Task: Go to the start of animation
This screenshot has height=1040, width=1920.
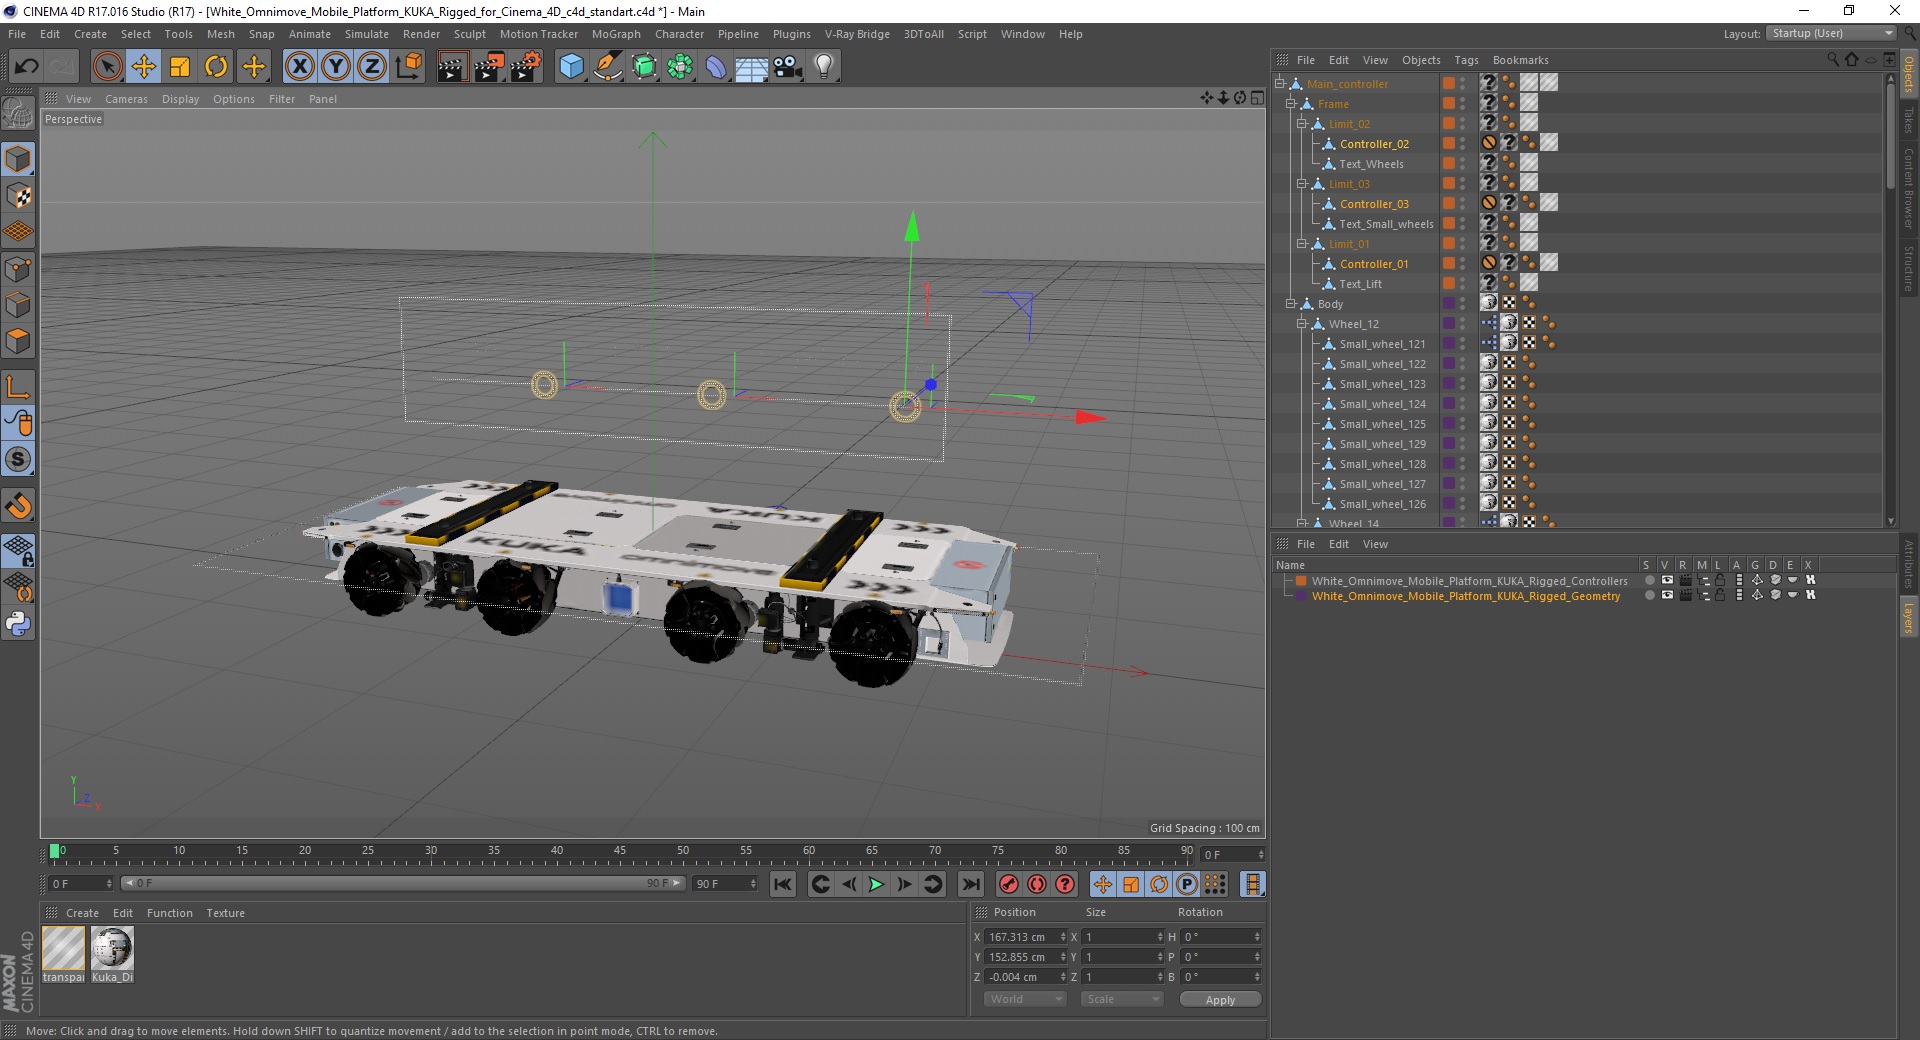Action: (783, 884)
